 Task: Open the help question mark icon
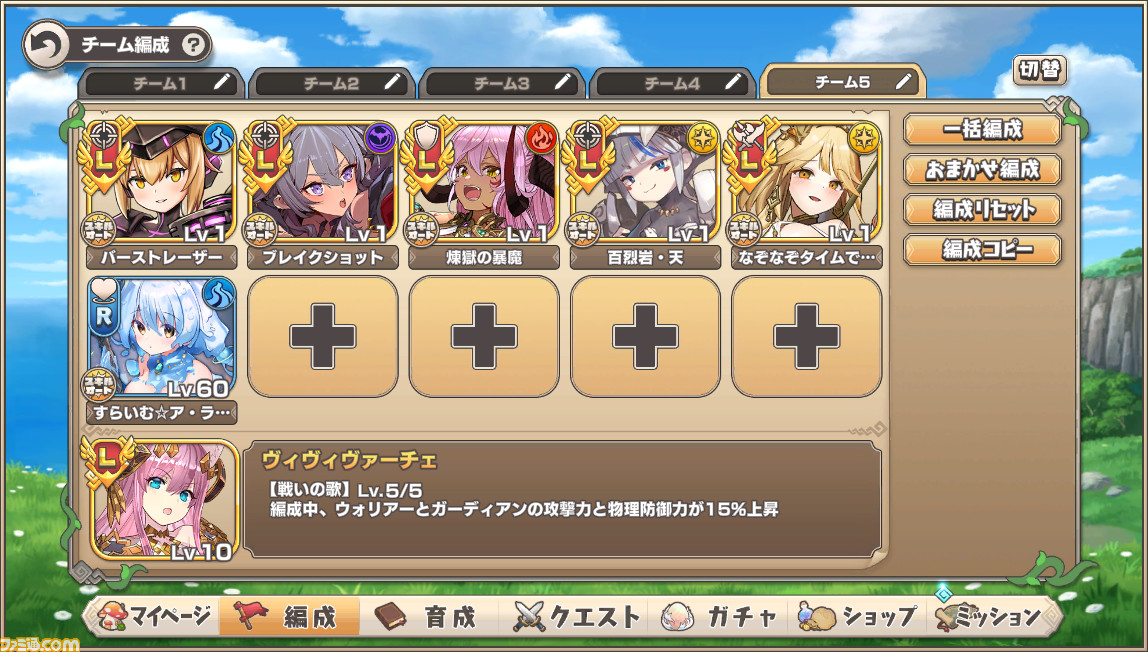[193, 45]
